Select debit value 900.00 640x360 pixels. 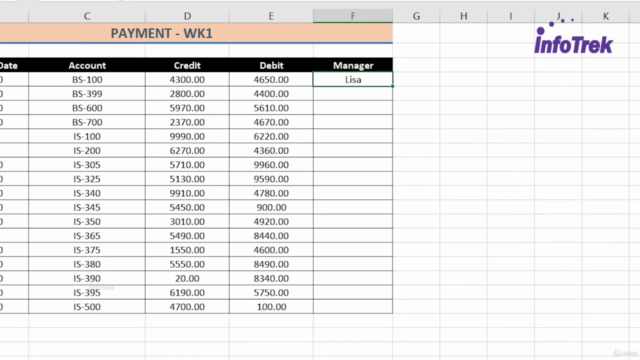(271, 207)
